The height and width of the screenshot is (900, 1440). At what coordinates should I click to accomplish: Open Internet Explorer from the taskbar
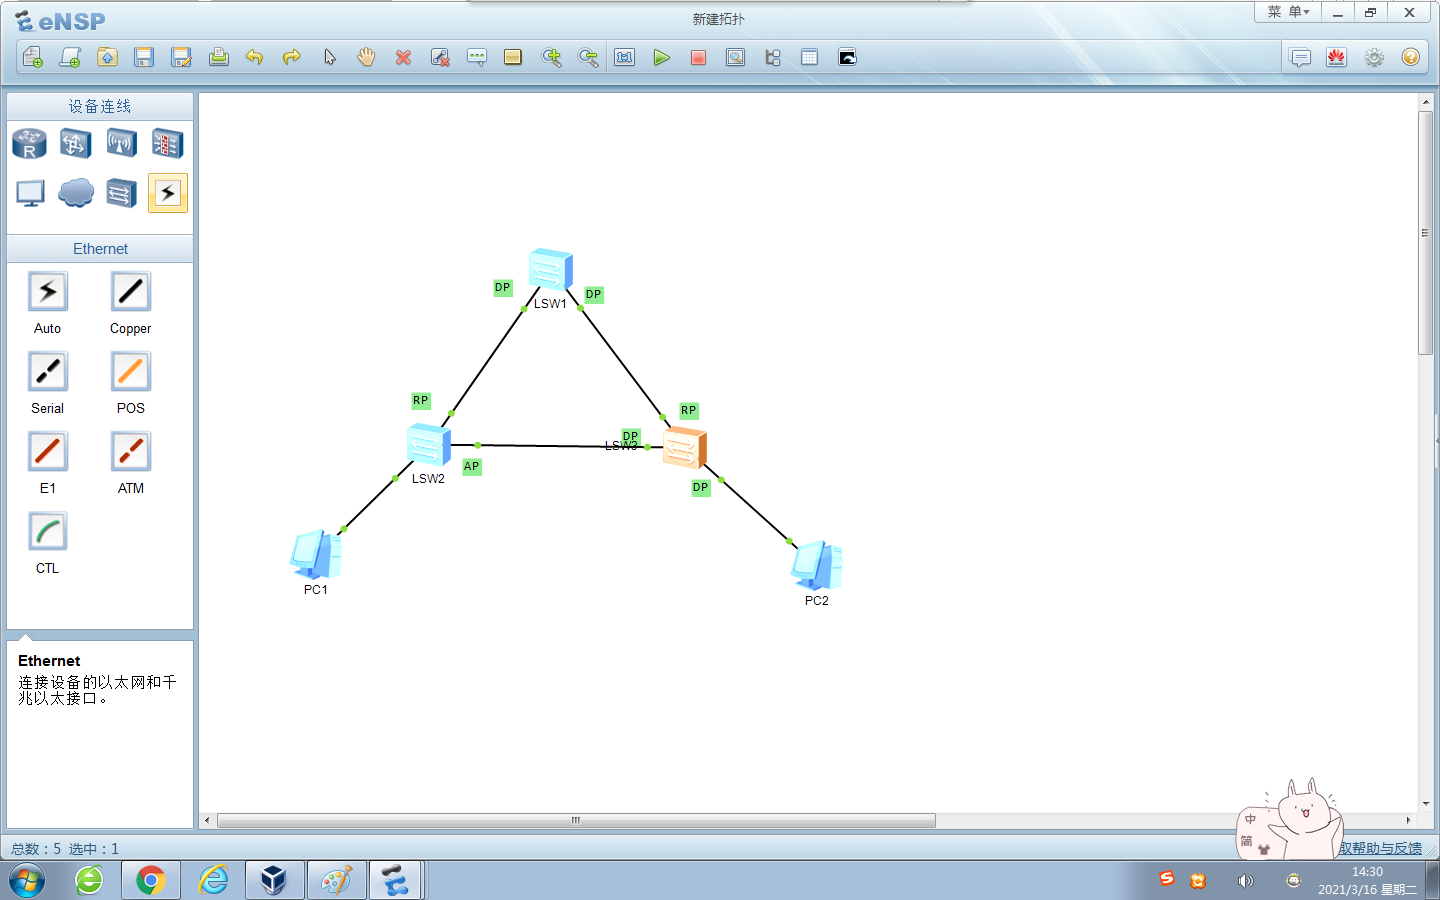click(x=213, y=881)
